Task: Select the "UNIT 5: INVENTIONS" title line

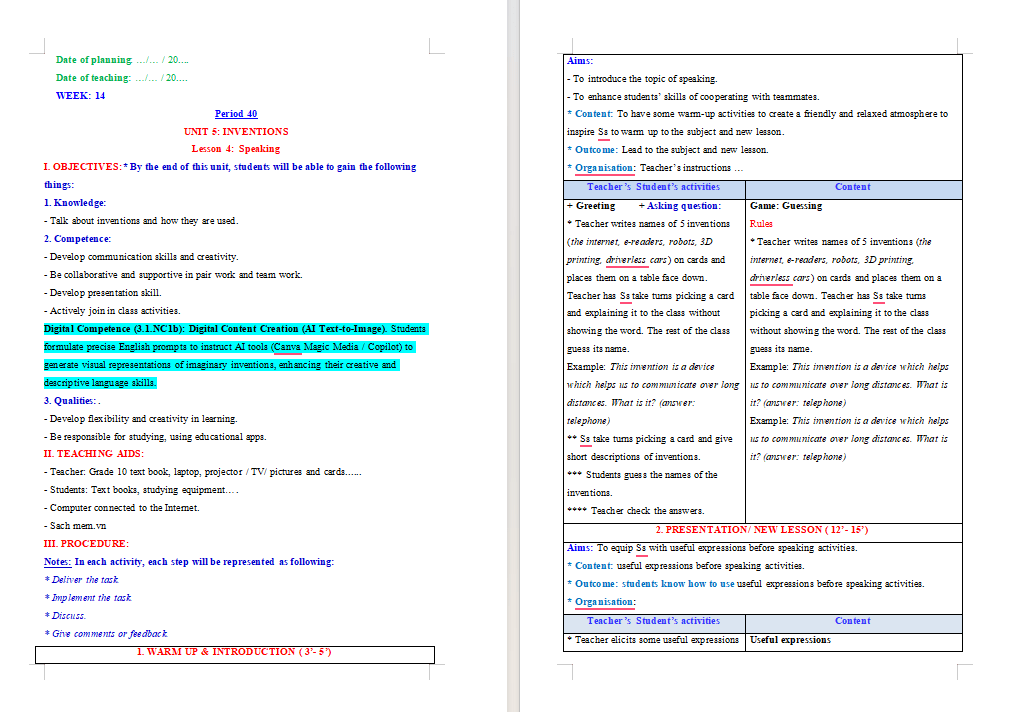Action: (236, 132)
